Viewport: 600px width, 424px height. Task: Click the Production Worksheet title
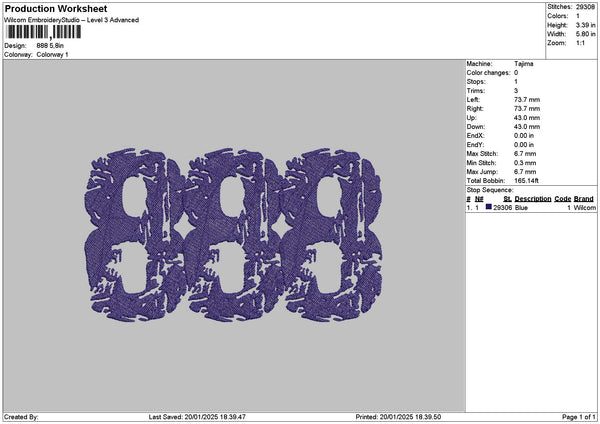(x=48, y=8)
